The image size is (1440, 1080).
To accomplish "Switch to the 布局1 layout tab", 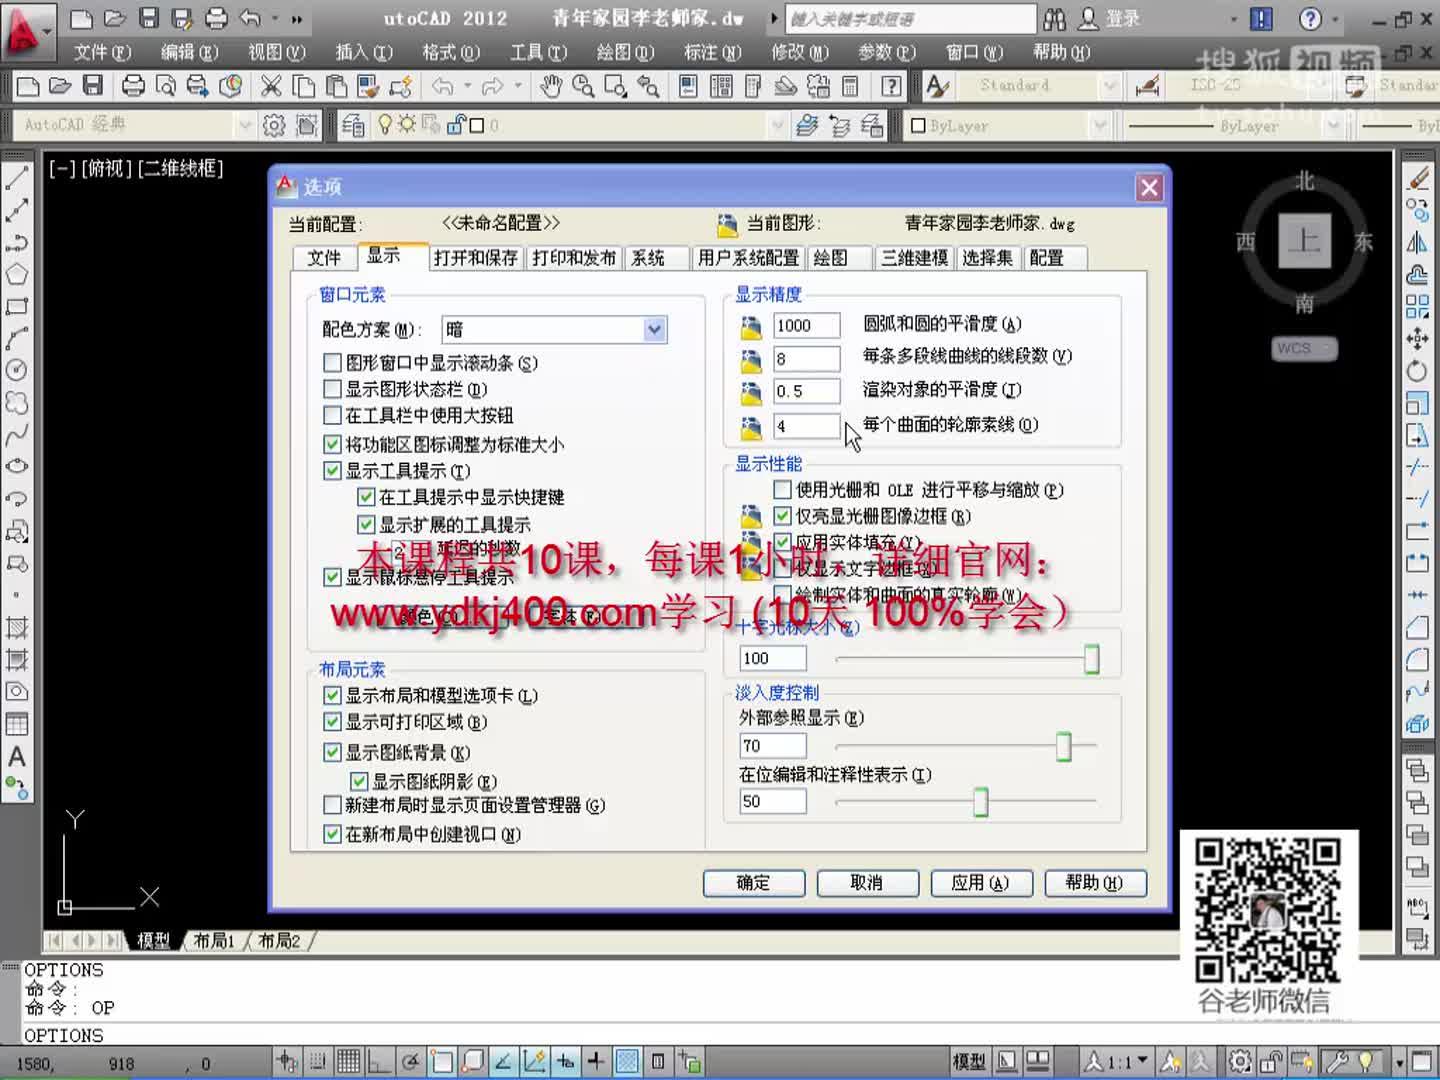I will pos(212,941).
